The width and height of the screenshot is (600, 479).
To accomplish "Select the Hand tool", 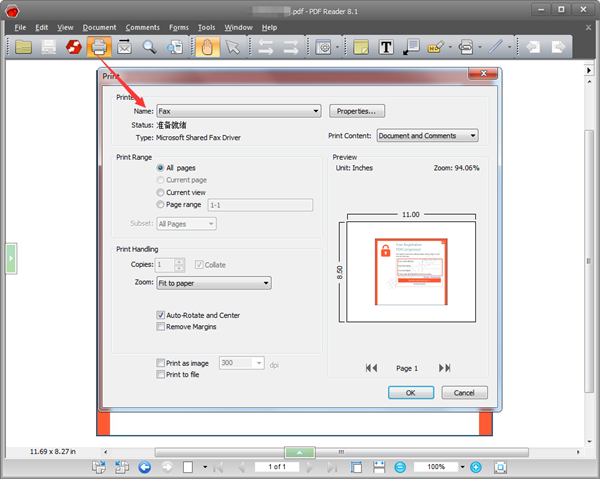I will [x=207, y=47].
